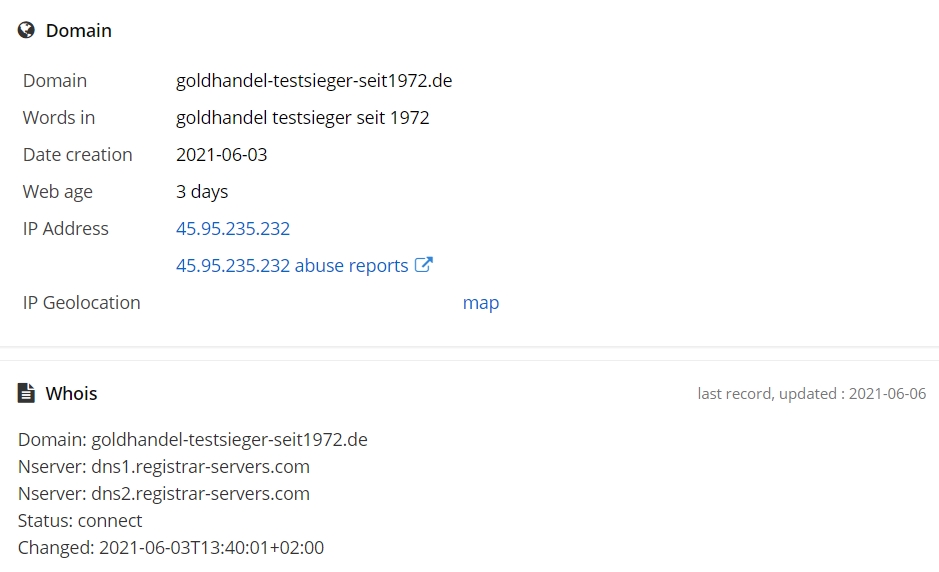
Task: Click the external link icon after abuse reports
Action: pyautogui.click(x=424, y=265)
